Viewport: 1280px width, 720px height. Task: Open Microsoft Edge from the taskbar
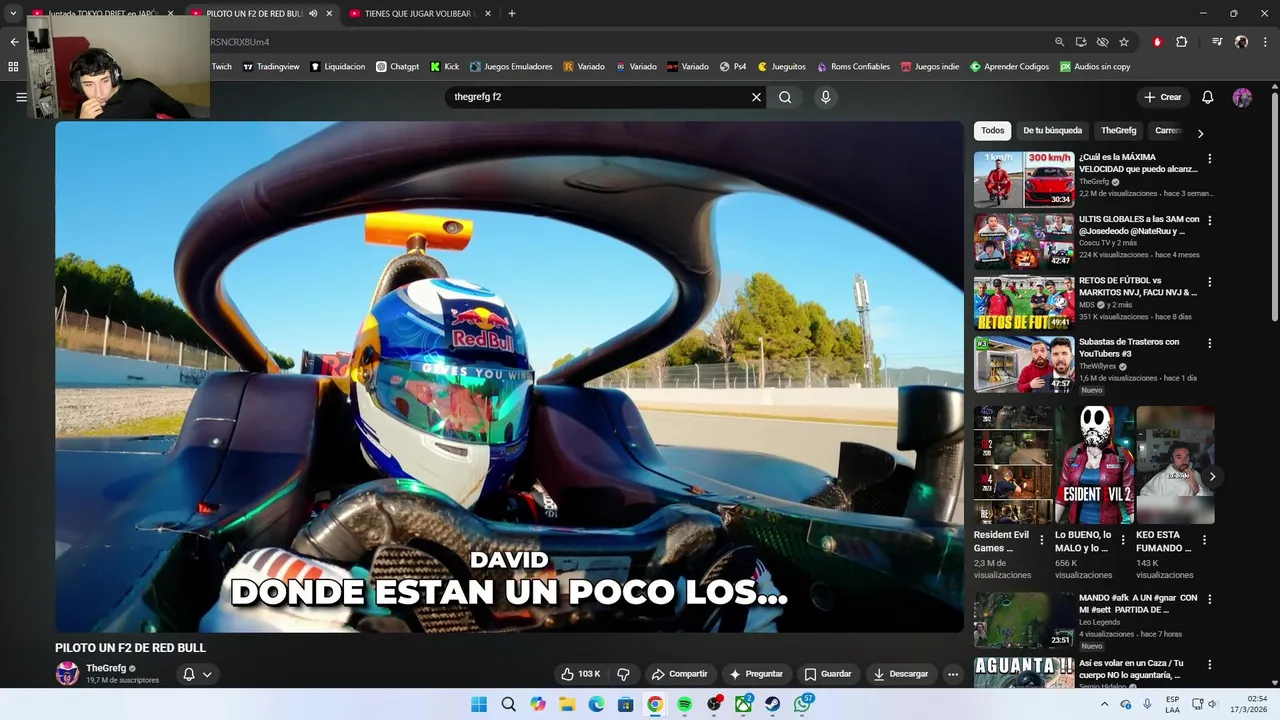[597, 704]
